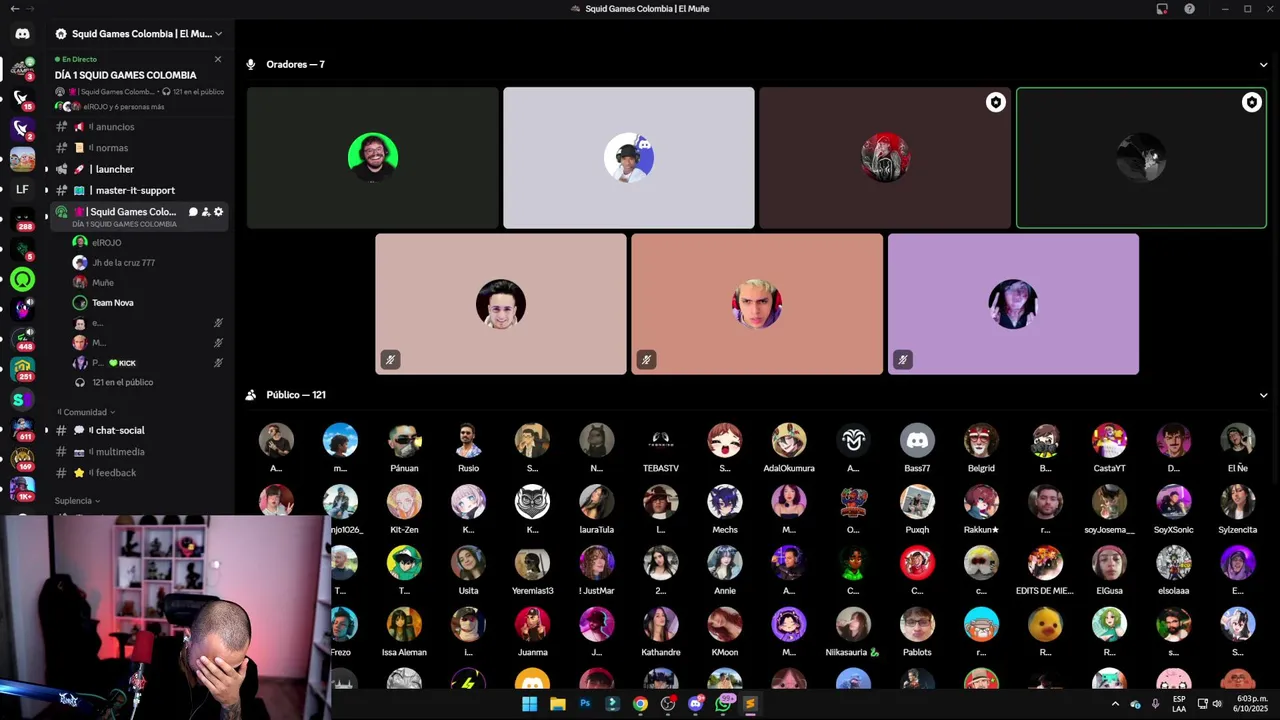Open server with 251 unread badge
This screenshot has width=1280, height=720.
(22, 370)
